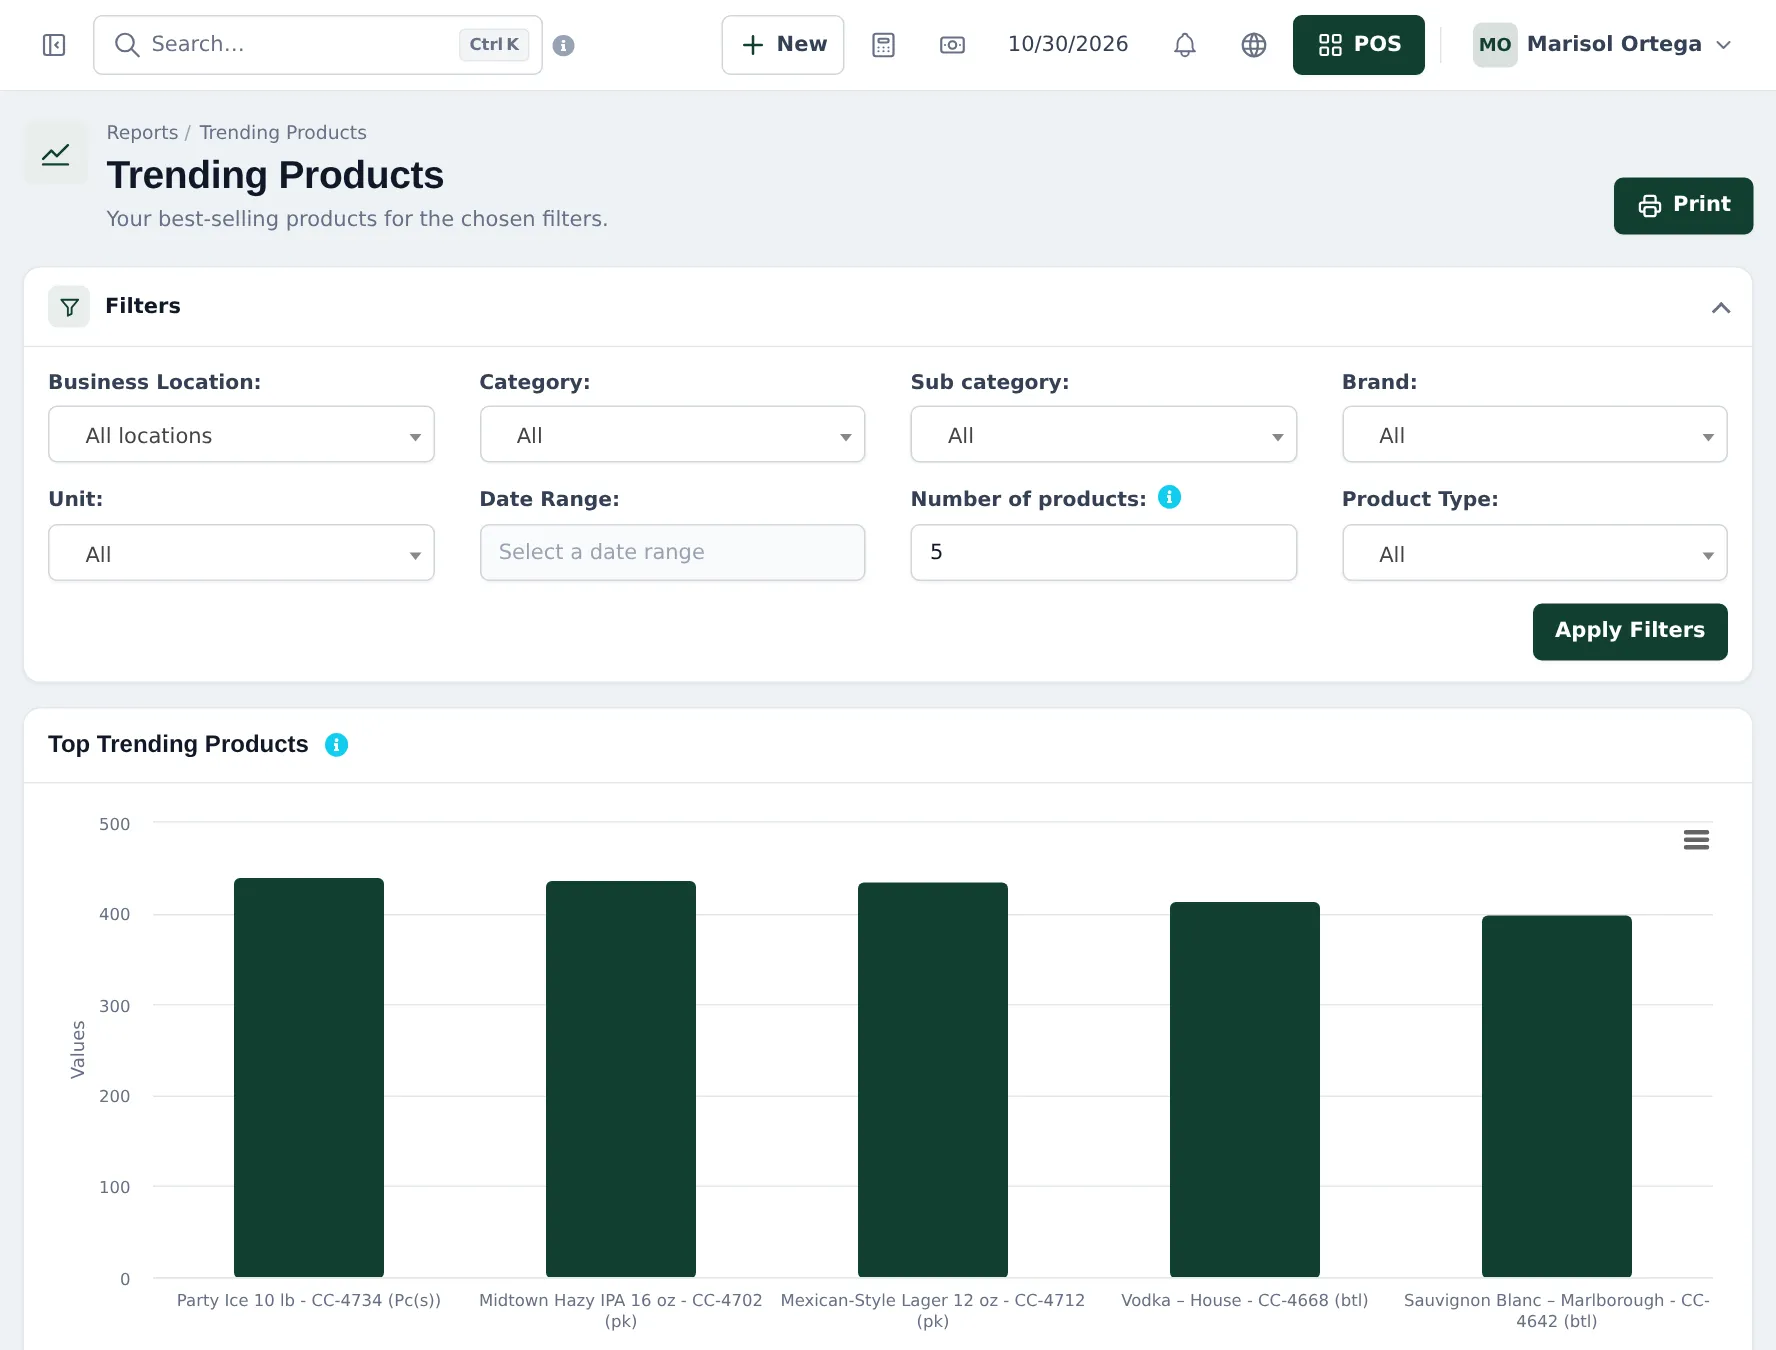Focus the Date Range input
1776x1350 pixels.
(x=672, y=552)
